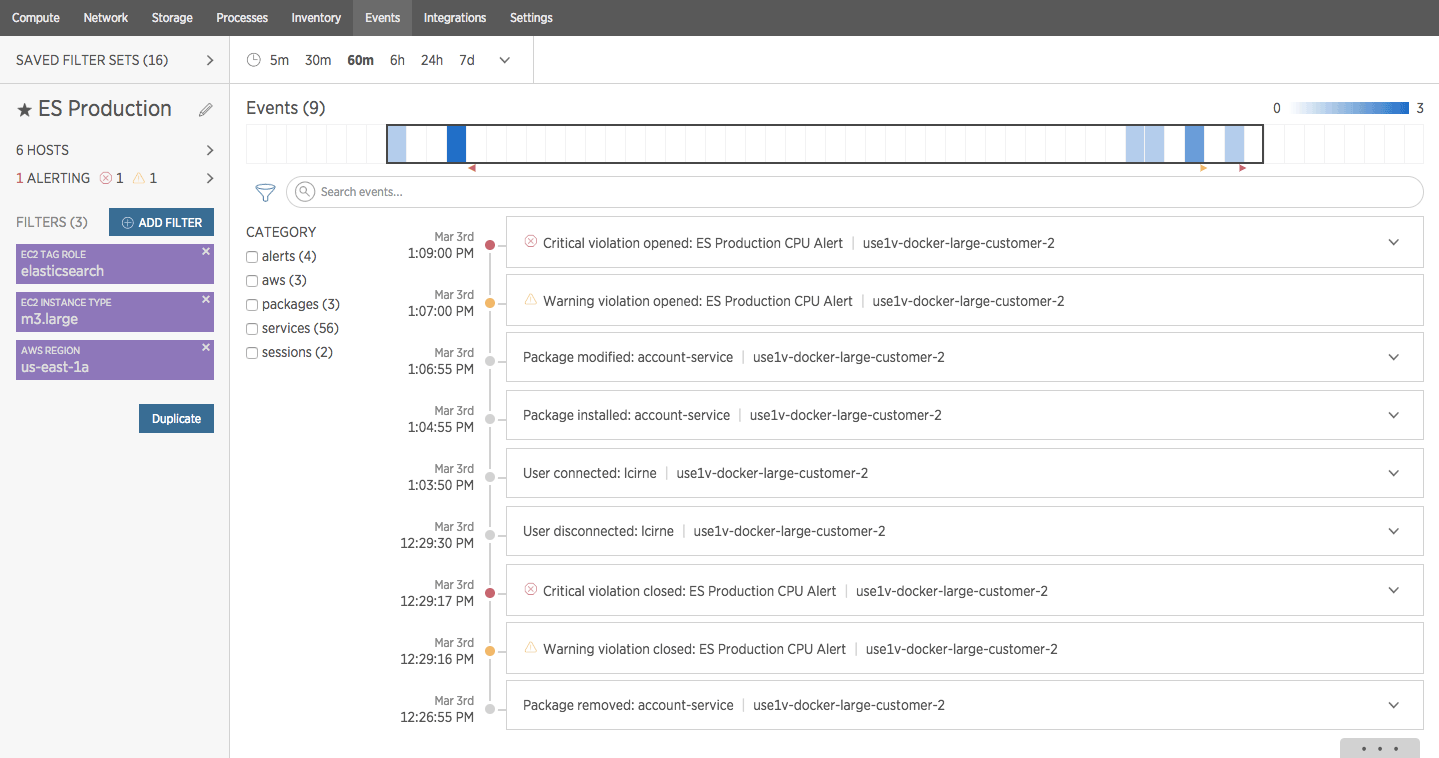Edit the ES Production filter set name
The height and width of the screenshot is (758, 1439).
click(206, 109)
